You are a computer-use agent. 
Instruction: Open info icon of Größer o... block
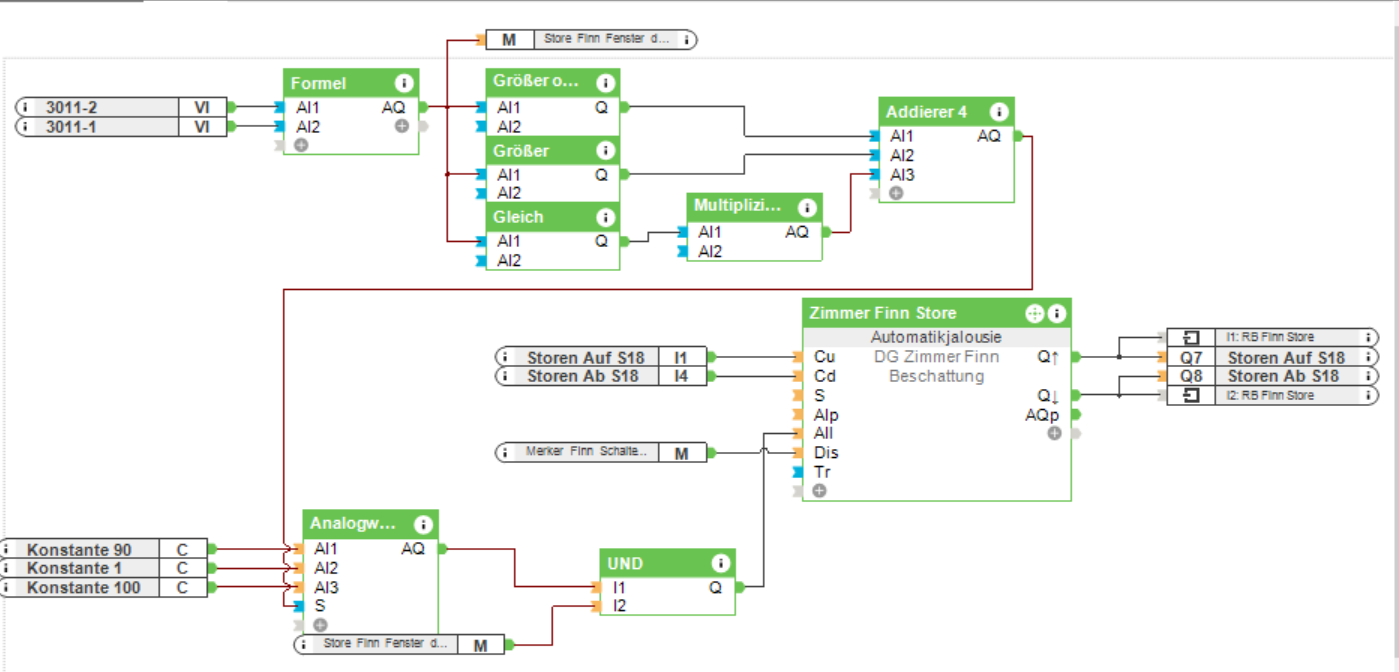click(x=605, y=83)
